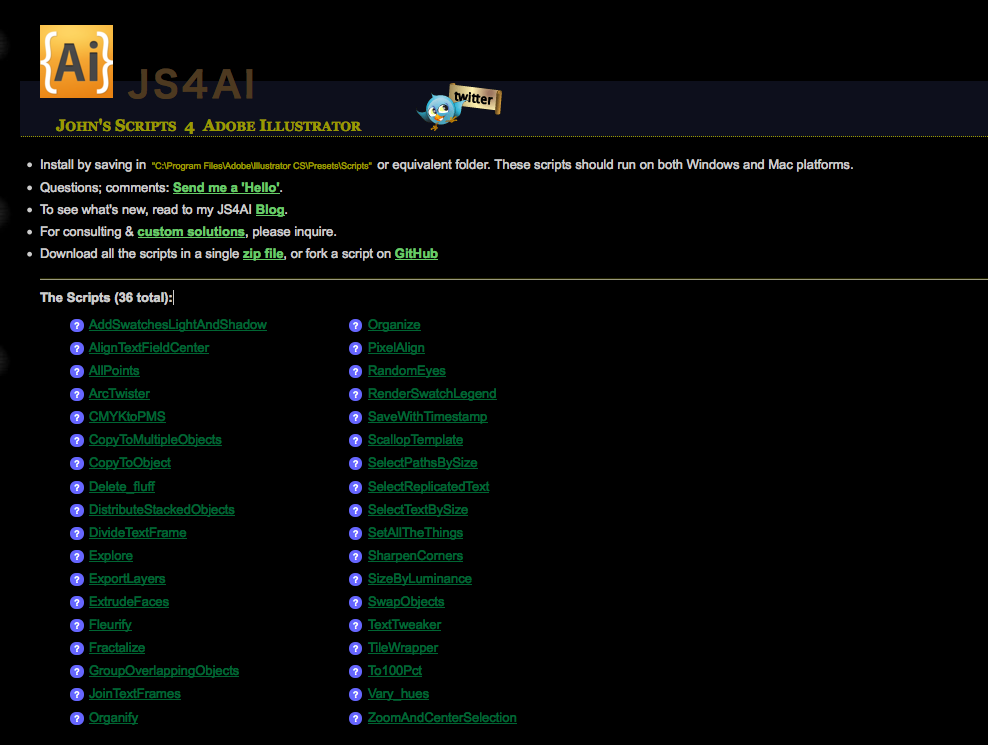Click the Illustrator Presets Scripts folder path text
The image size is (988, 745).
click(261, 166)
